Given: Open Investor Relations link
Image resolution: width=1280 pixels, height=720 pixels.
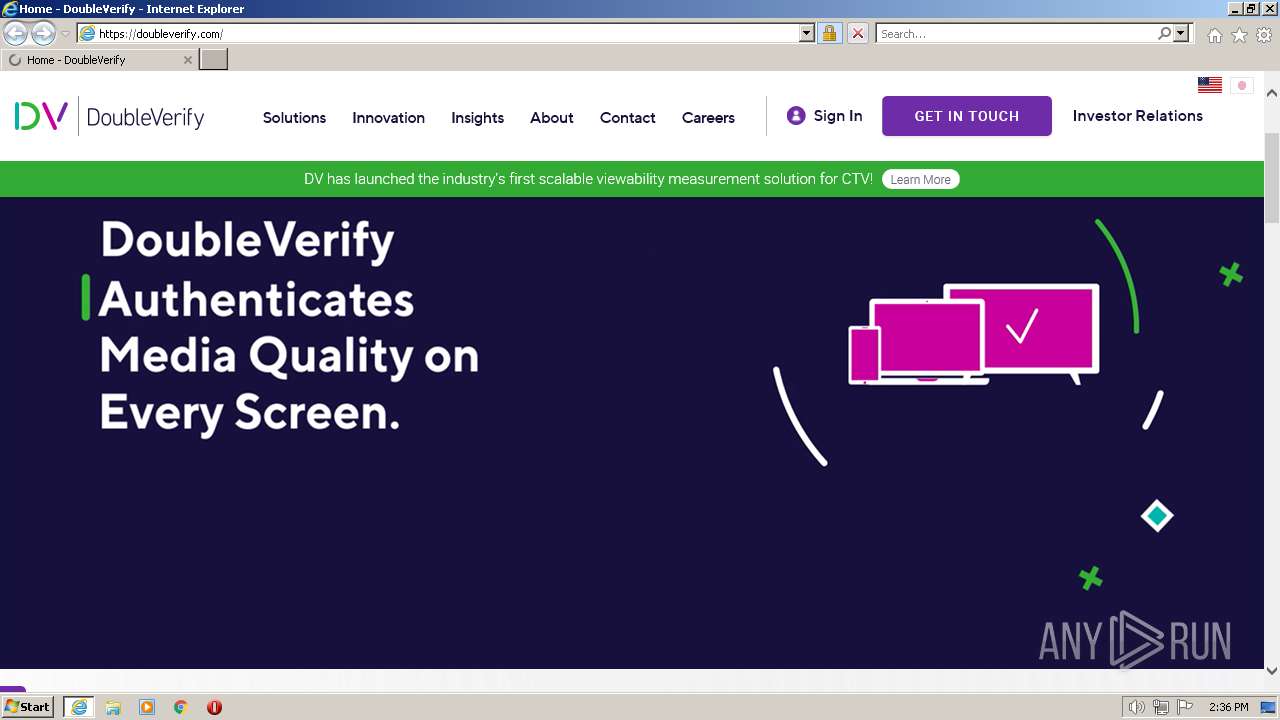Looking at the screenshot, I should pyautogui.click(x=1137, y=116).
